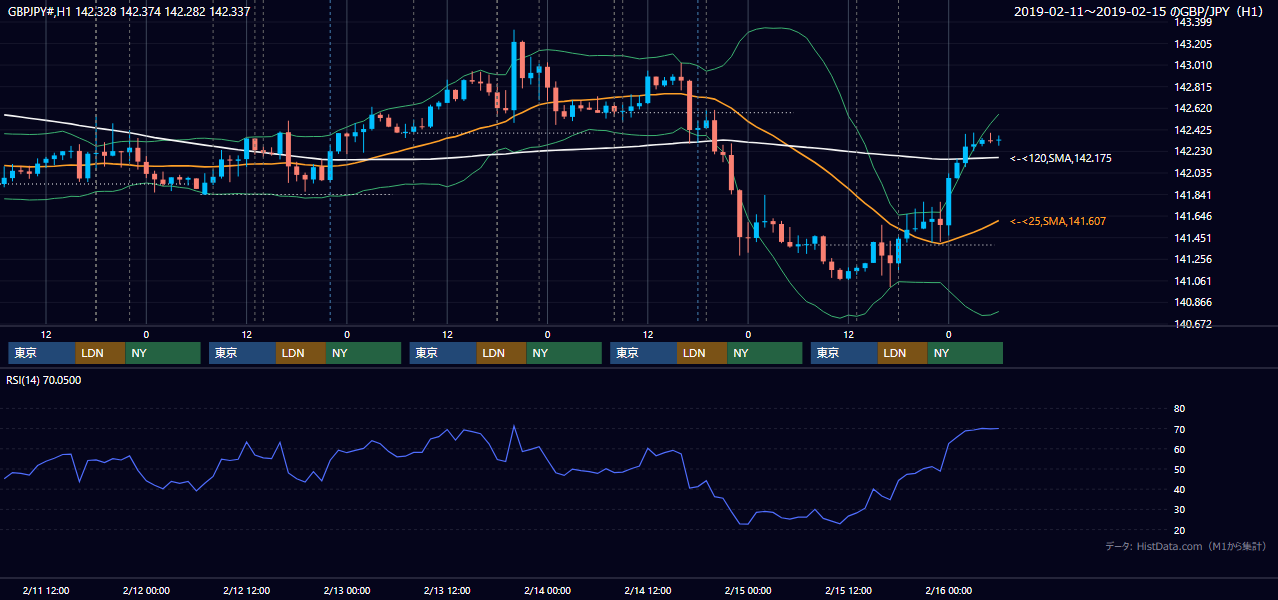1278x600 pixels.
Task: Click the RSI(14) 70.0500 indicator label
Action: (44, 380)
